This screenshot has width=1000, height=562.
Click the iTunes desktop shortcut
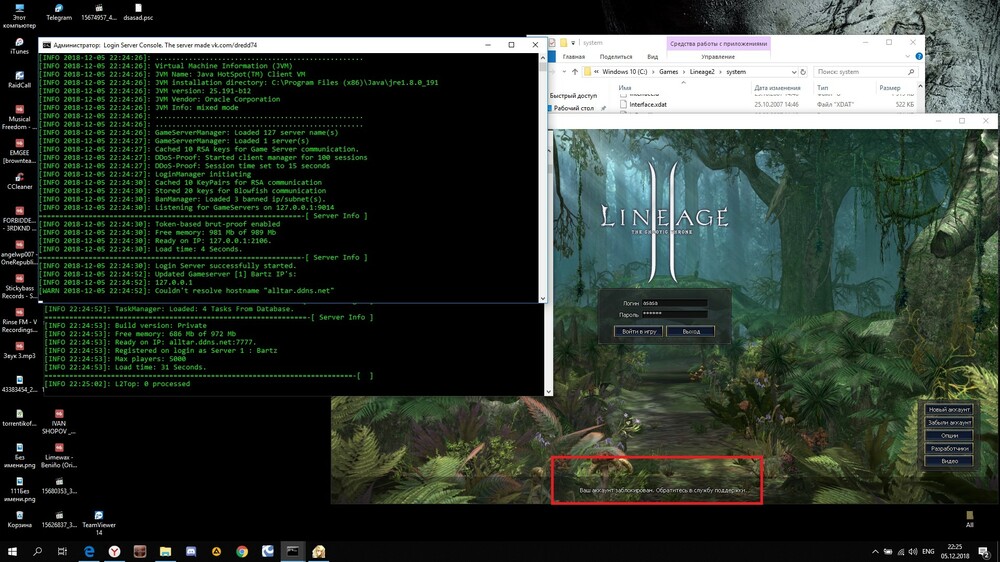(19, 40)
